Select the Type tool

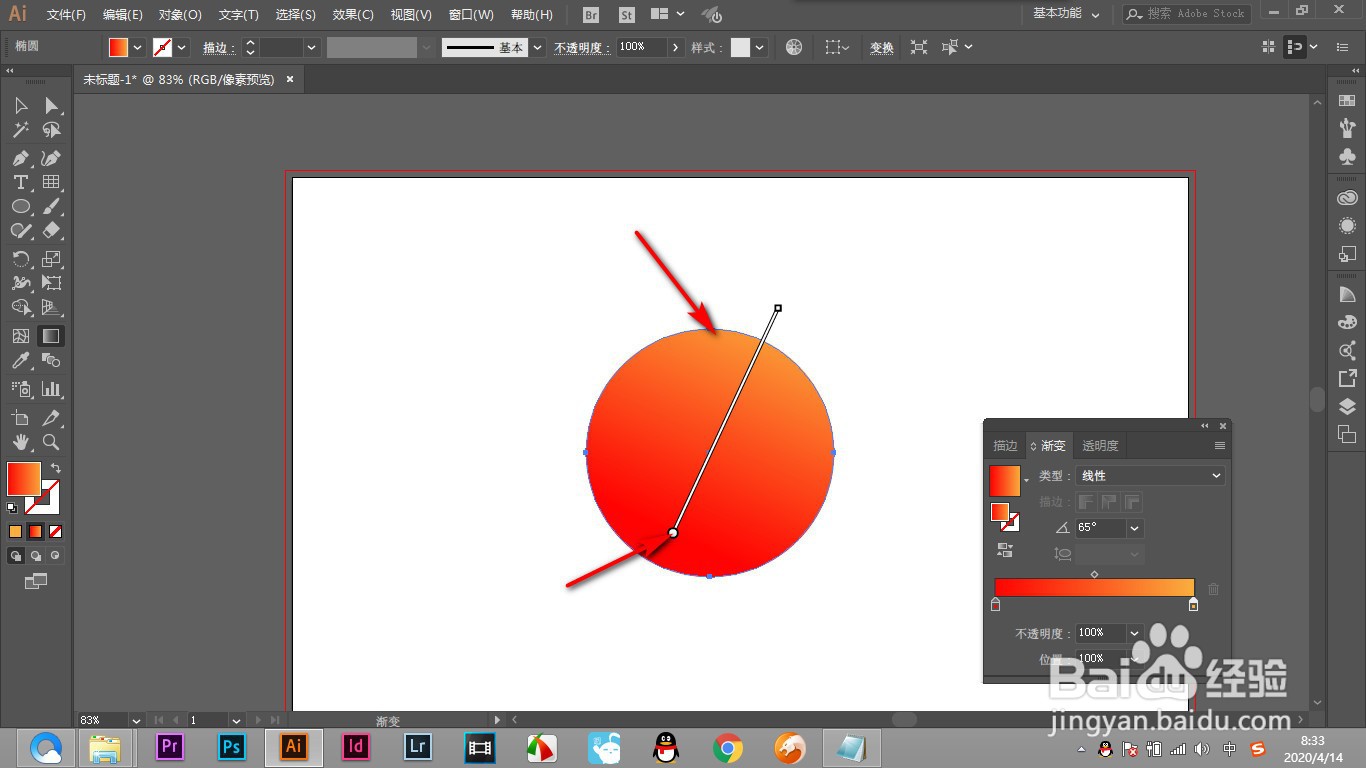[20, 182]
